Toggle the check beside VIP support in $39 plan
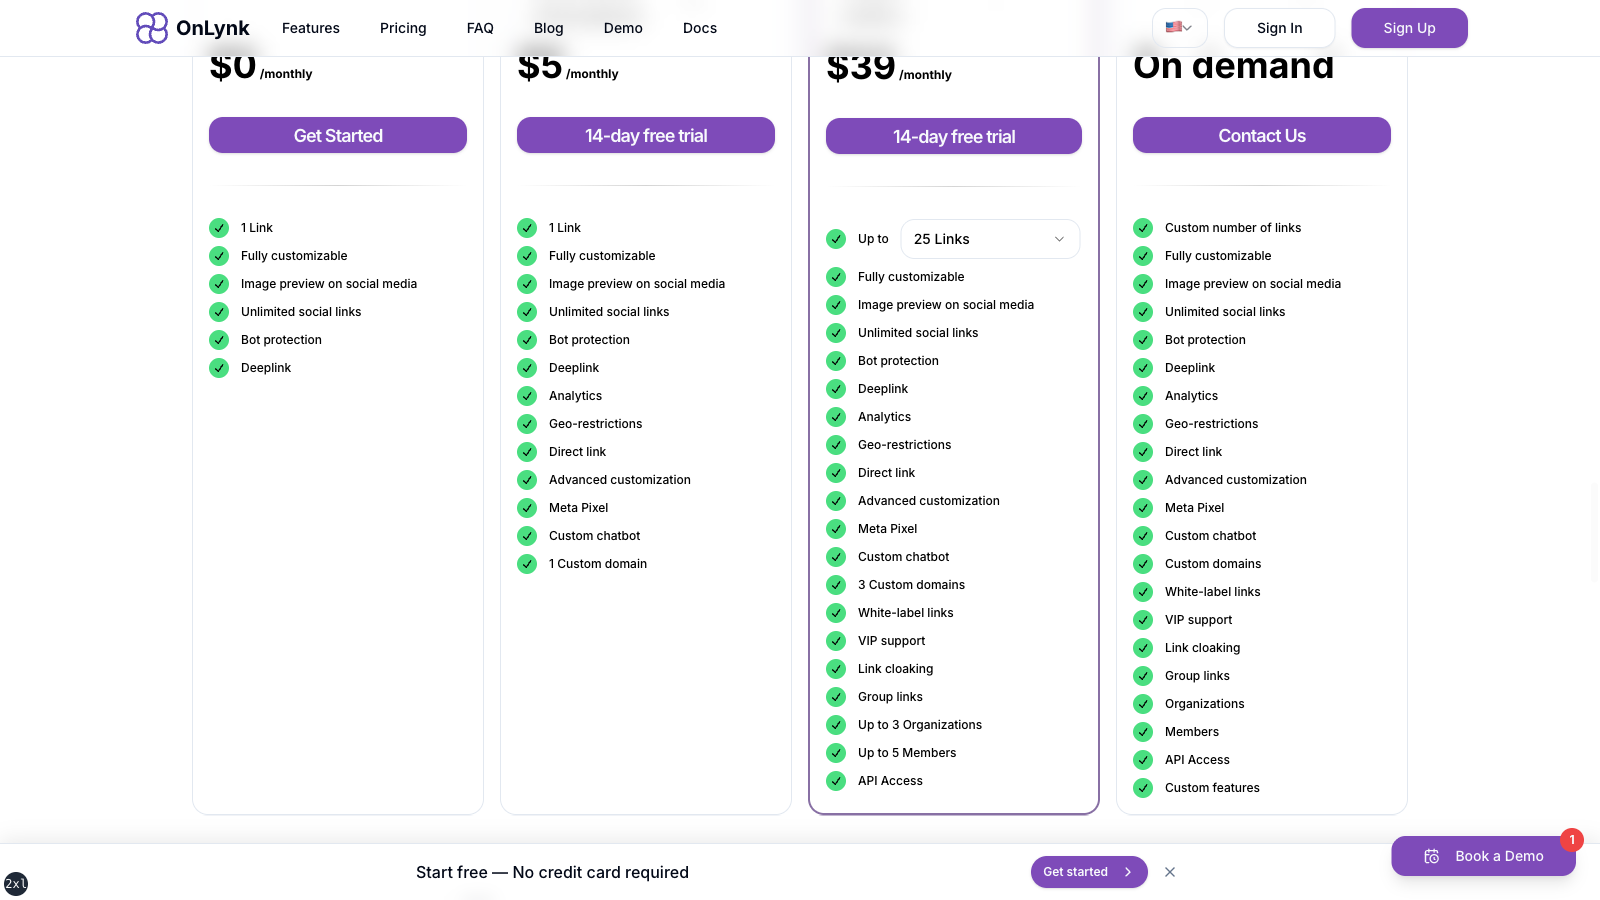This screenshot has height=900, width=1600. pos(836,641)
